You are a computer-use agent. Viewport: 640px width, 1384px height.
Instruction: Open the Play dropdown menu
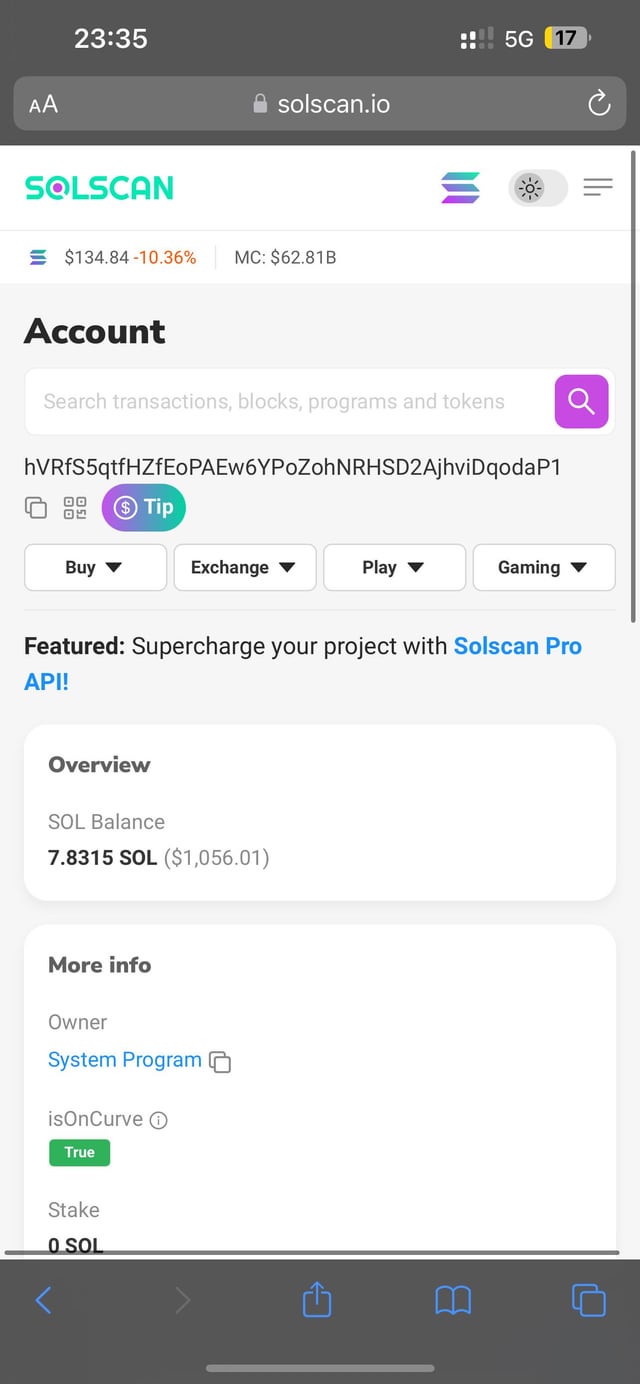pyautogui.click(x=394, y=567)
